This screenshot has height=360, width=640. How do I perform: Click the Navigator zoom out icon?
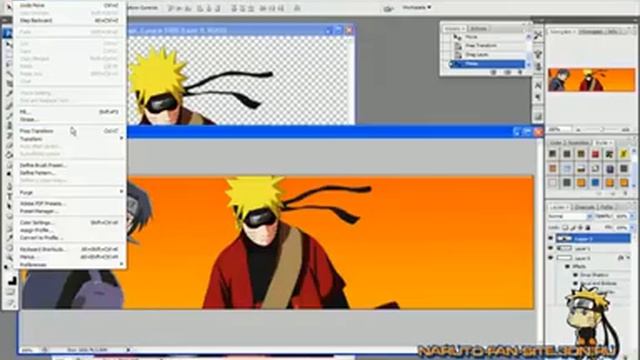click(x=578, y=129)
